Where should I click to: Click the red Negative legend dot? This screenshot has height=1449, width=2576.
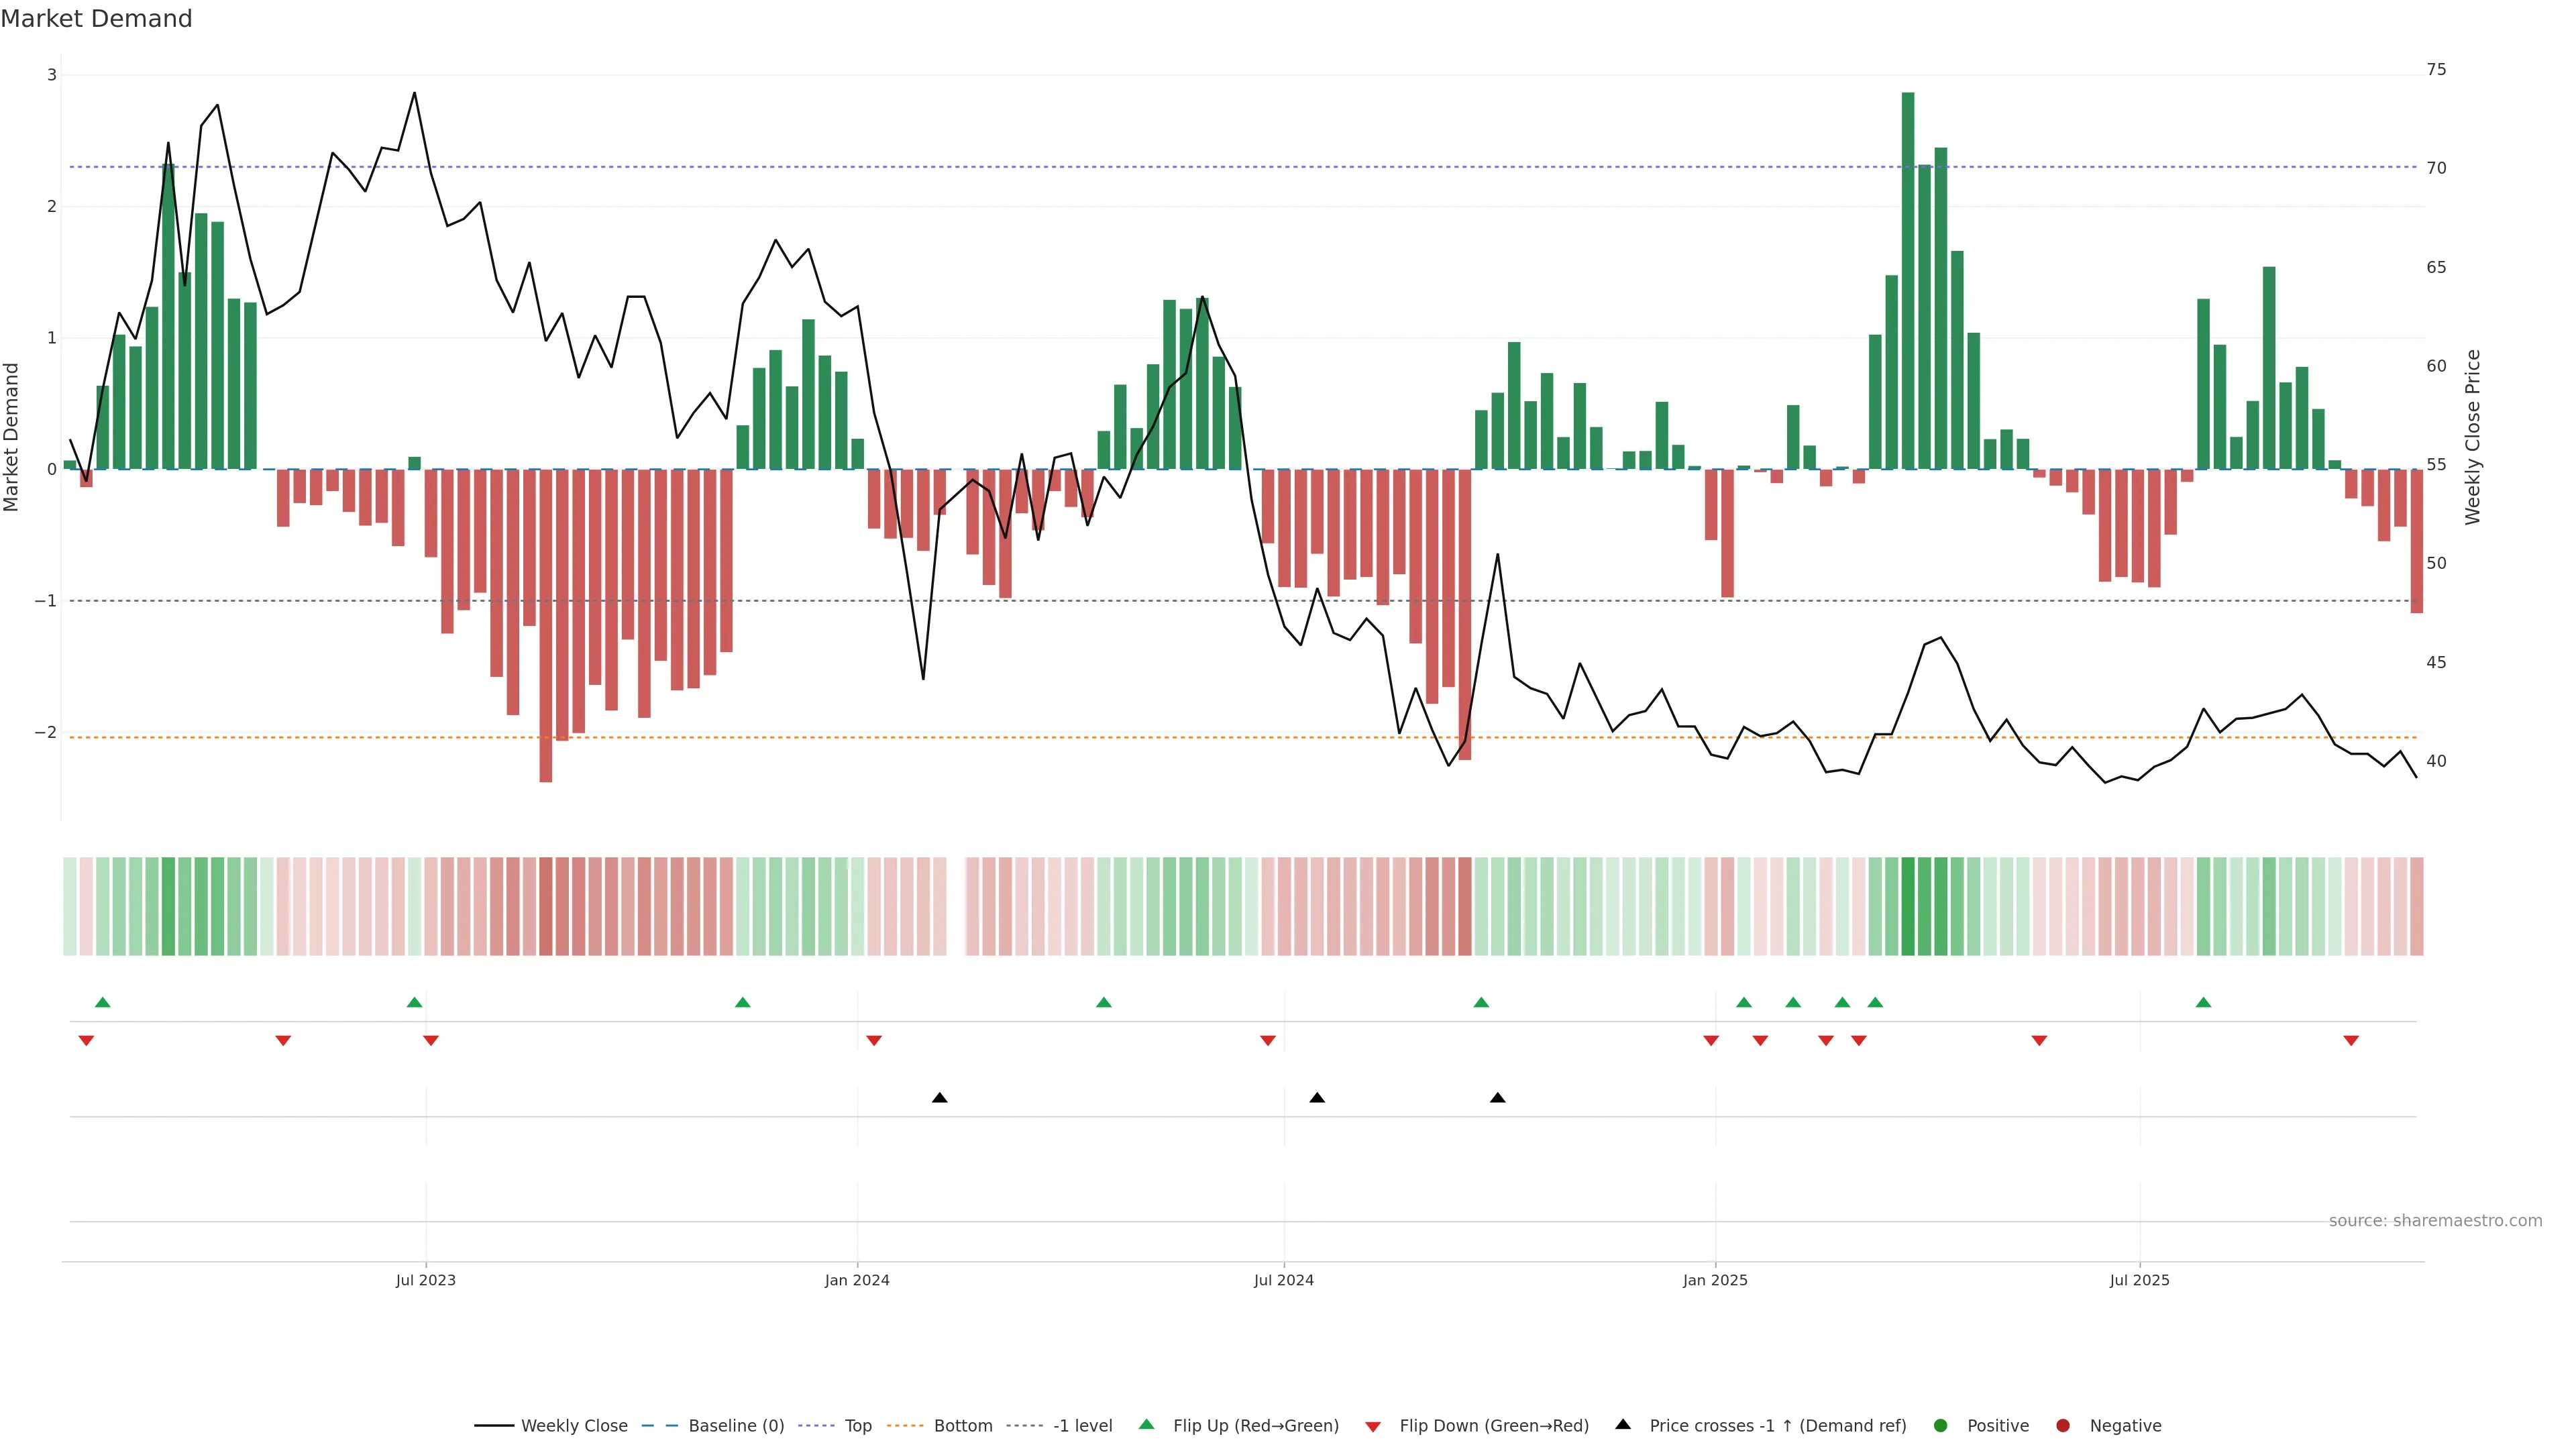2063,1426
